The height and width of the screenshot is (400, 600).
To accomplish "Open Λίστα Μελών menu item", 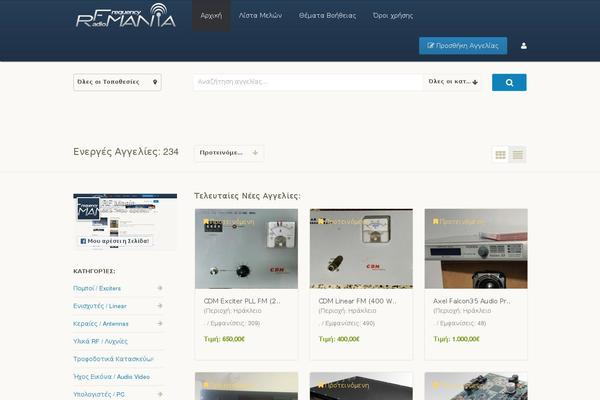I will tap(260, 16).
